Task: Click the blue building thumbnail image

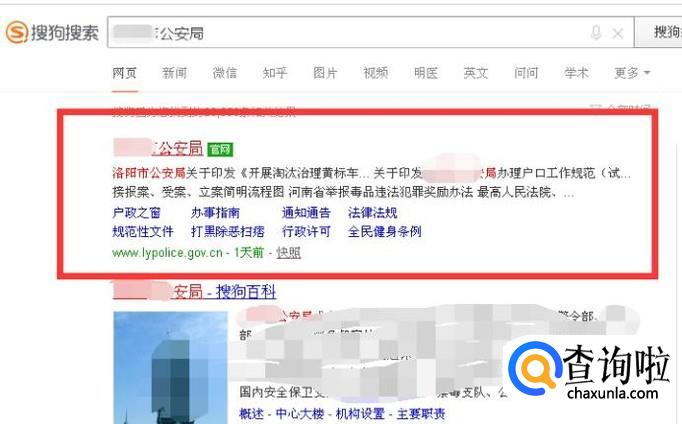Action: [170, 367]
